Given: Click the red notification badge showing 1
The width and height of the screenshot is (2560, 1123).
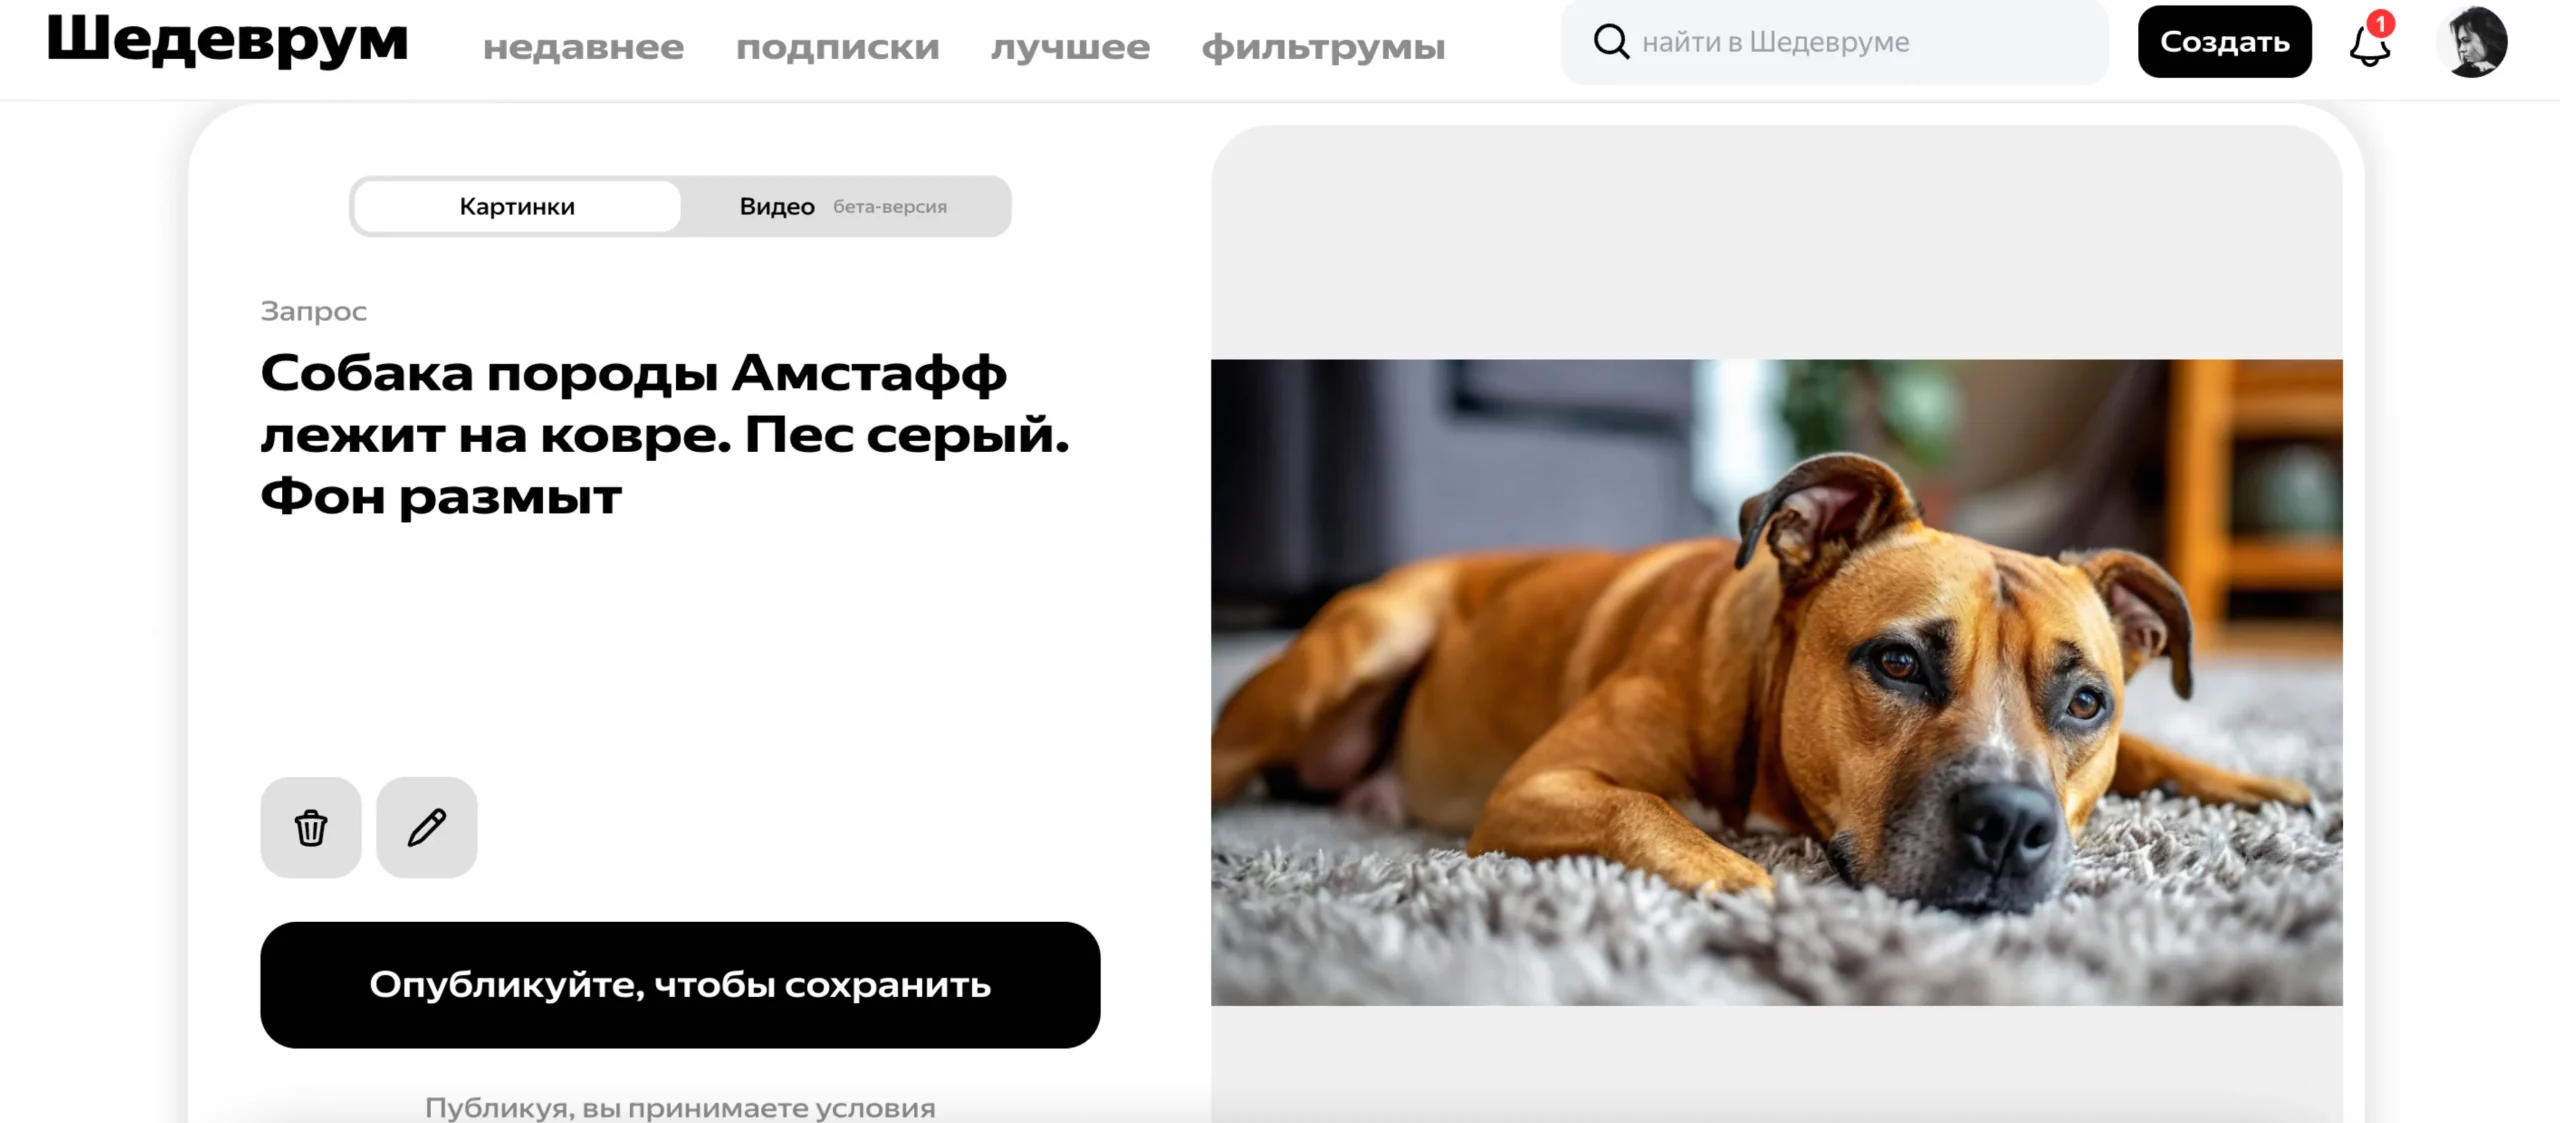Looking at the screenshot, I should (2381, 23).
